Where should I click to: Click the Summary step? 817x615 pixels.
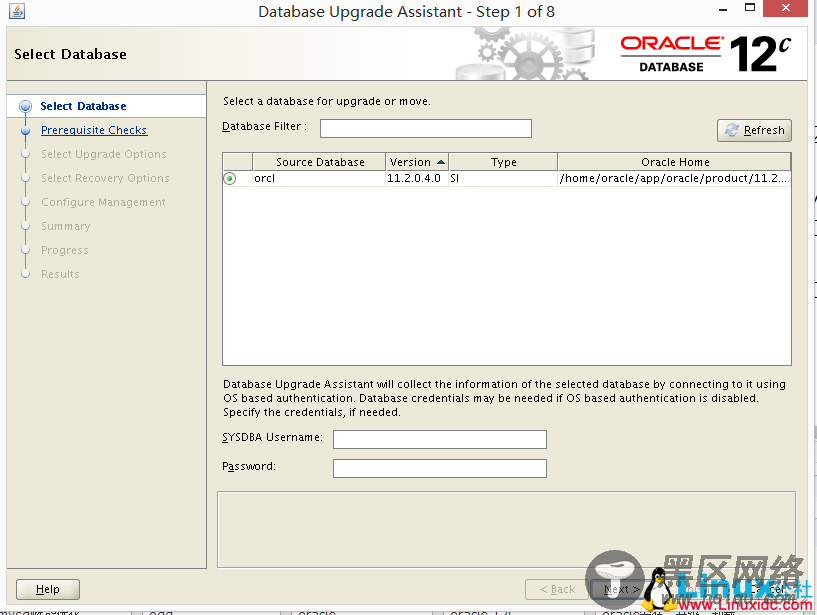point(66,226)
